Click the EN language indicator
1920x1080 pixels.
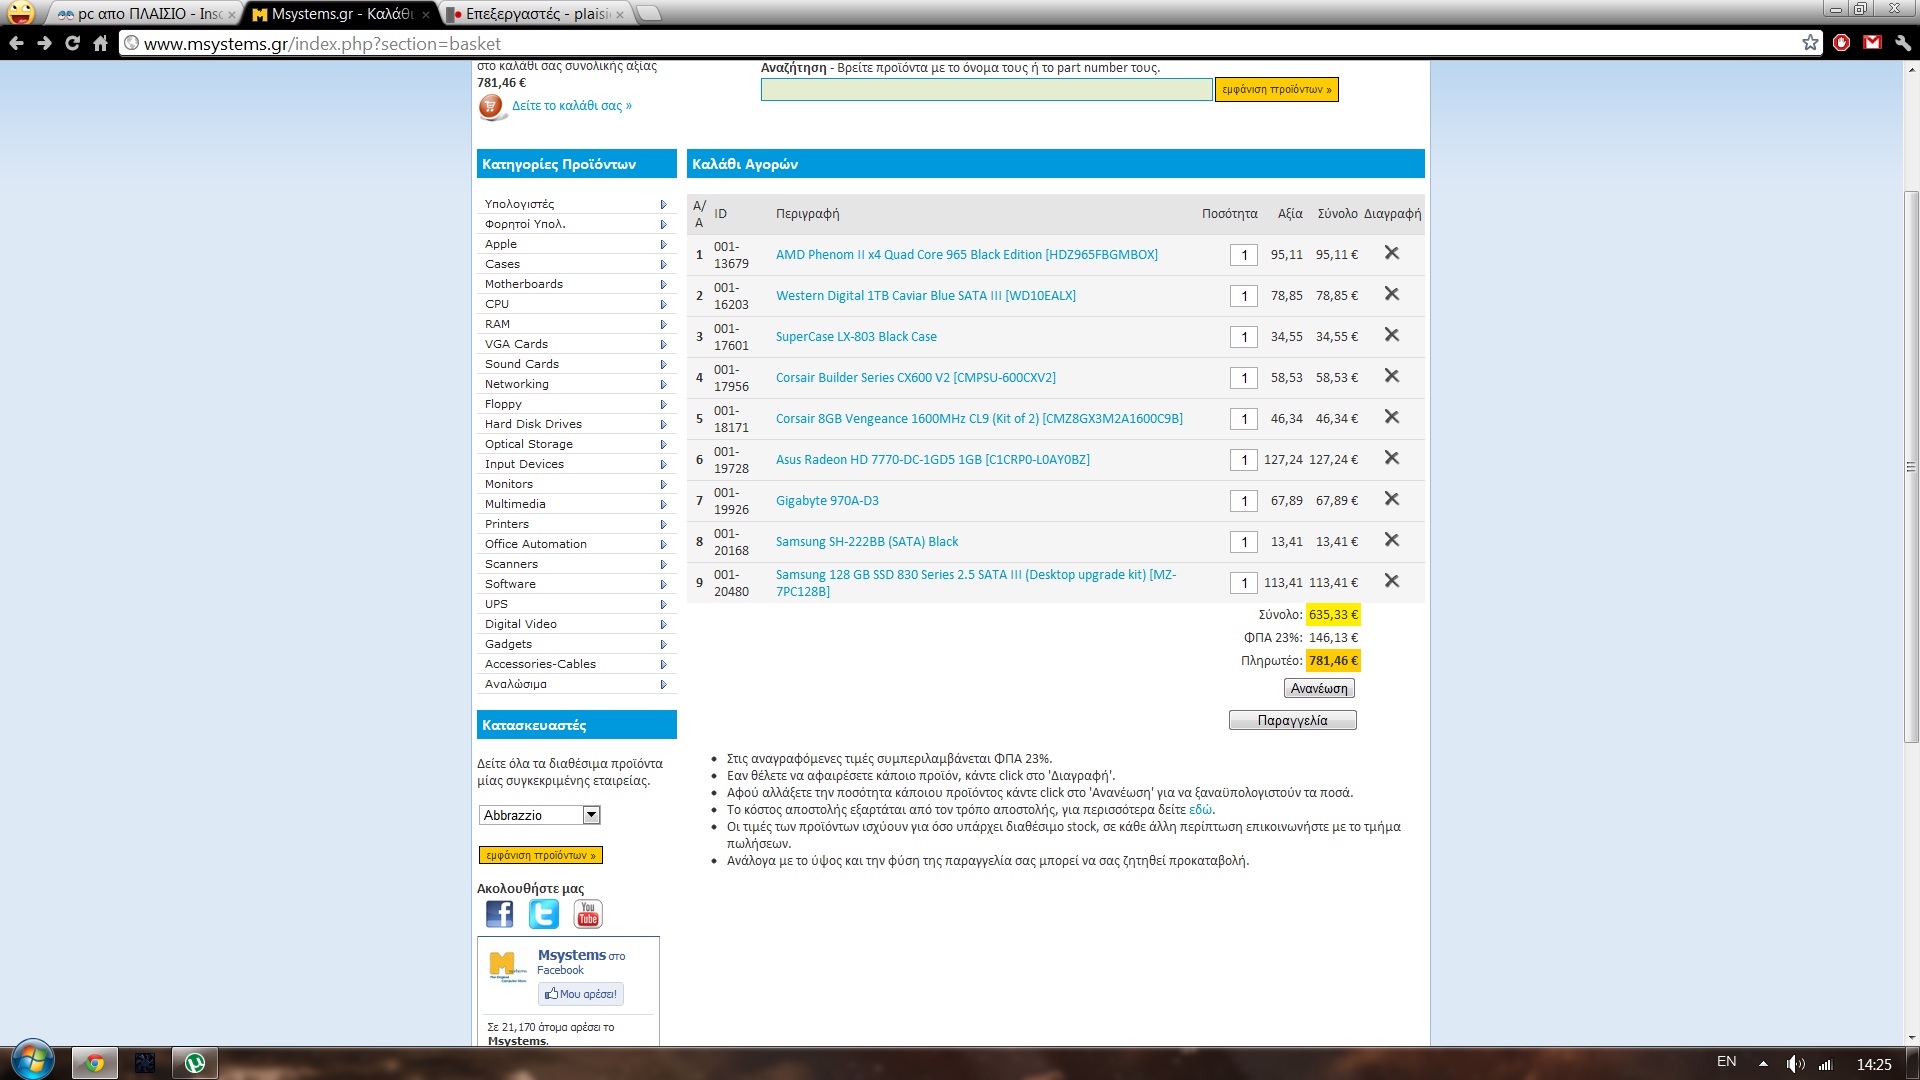click(1726, 1062)
